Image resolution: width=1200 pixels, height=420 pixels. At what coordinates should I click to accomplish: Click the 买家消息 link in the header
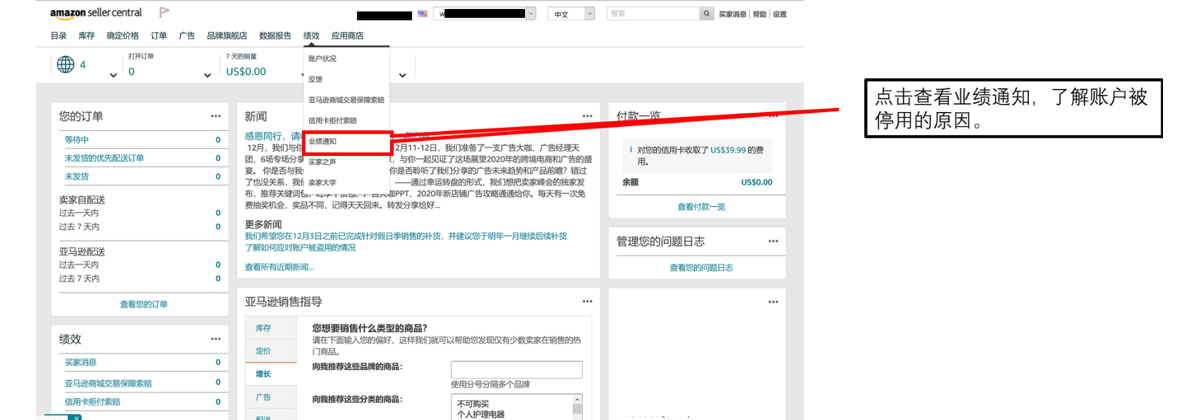coord(733,14)
